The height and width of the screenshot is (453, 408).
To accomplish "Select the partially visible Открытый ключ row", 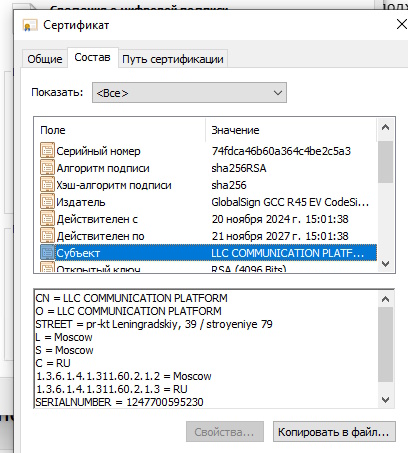I will [208, 267].
